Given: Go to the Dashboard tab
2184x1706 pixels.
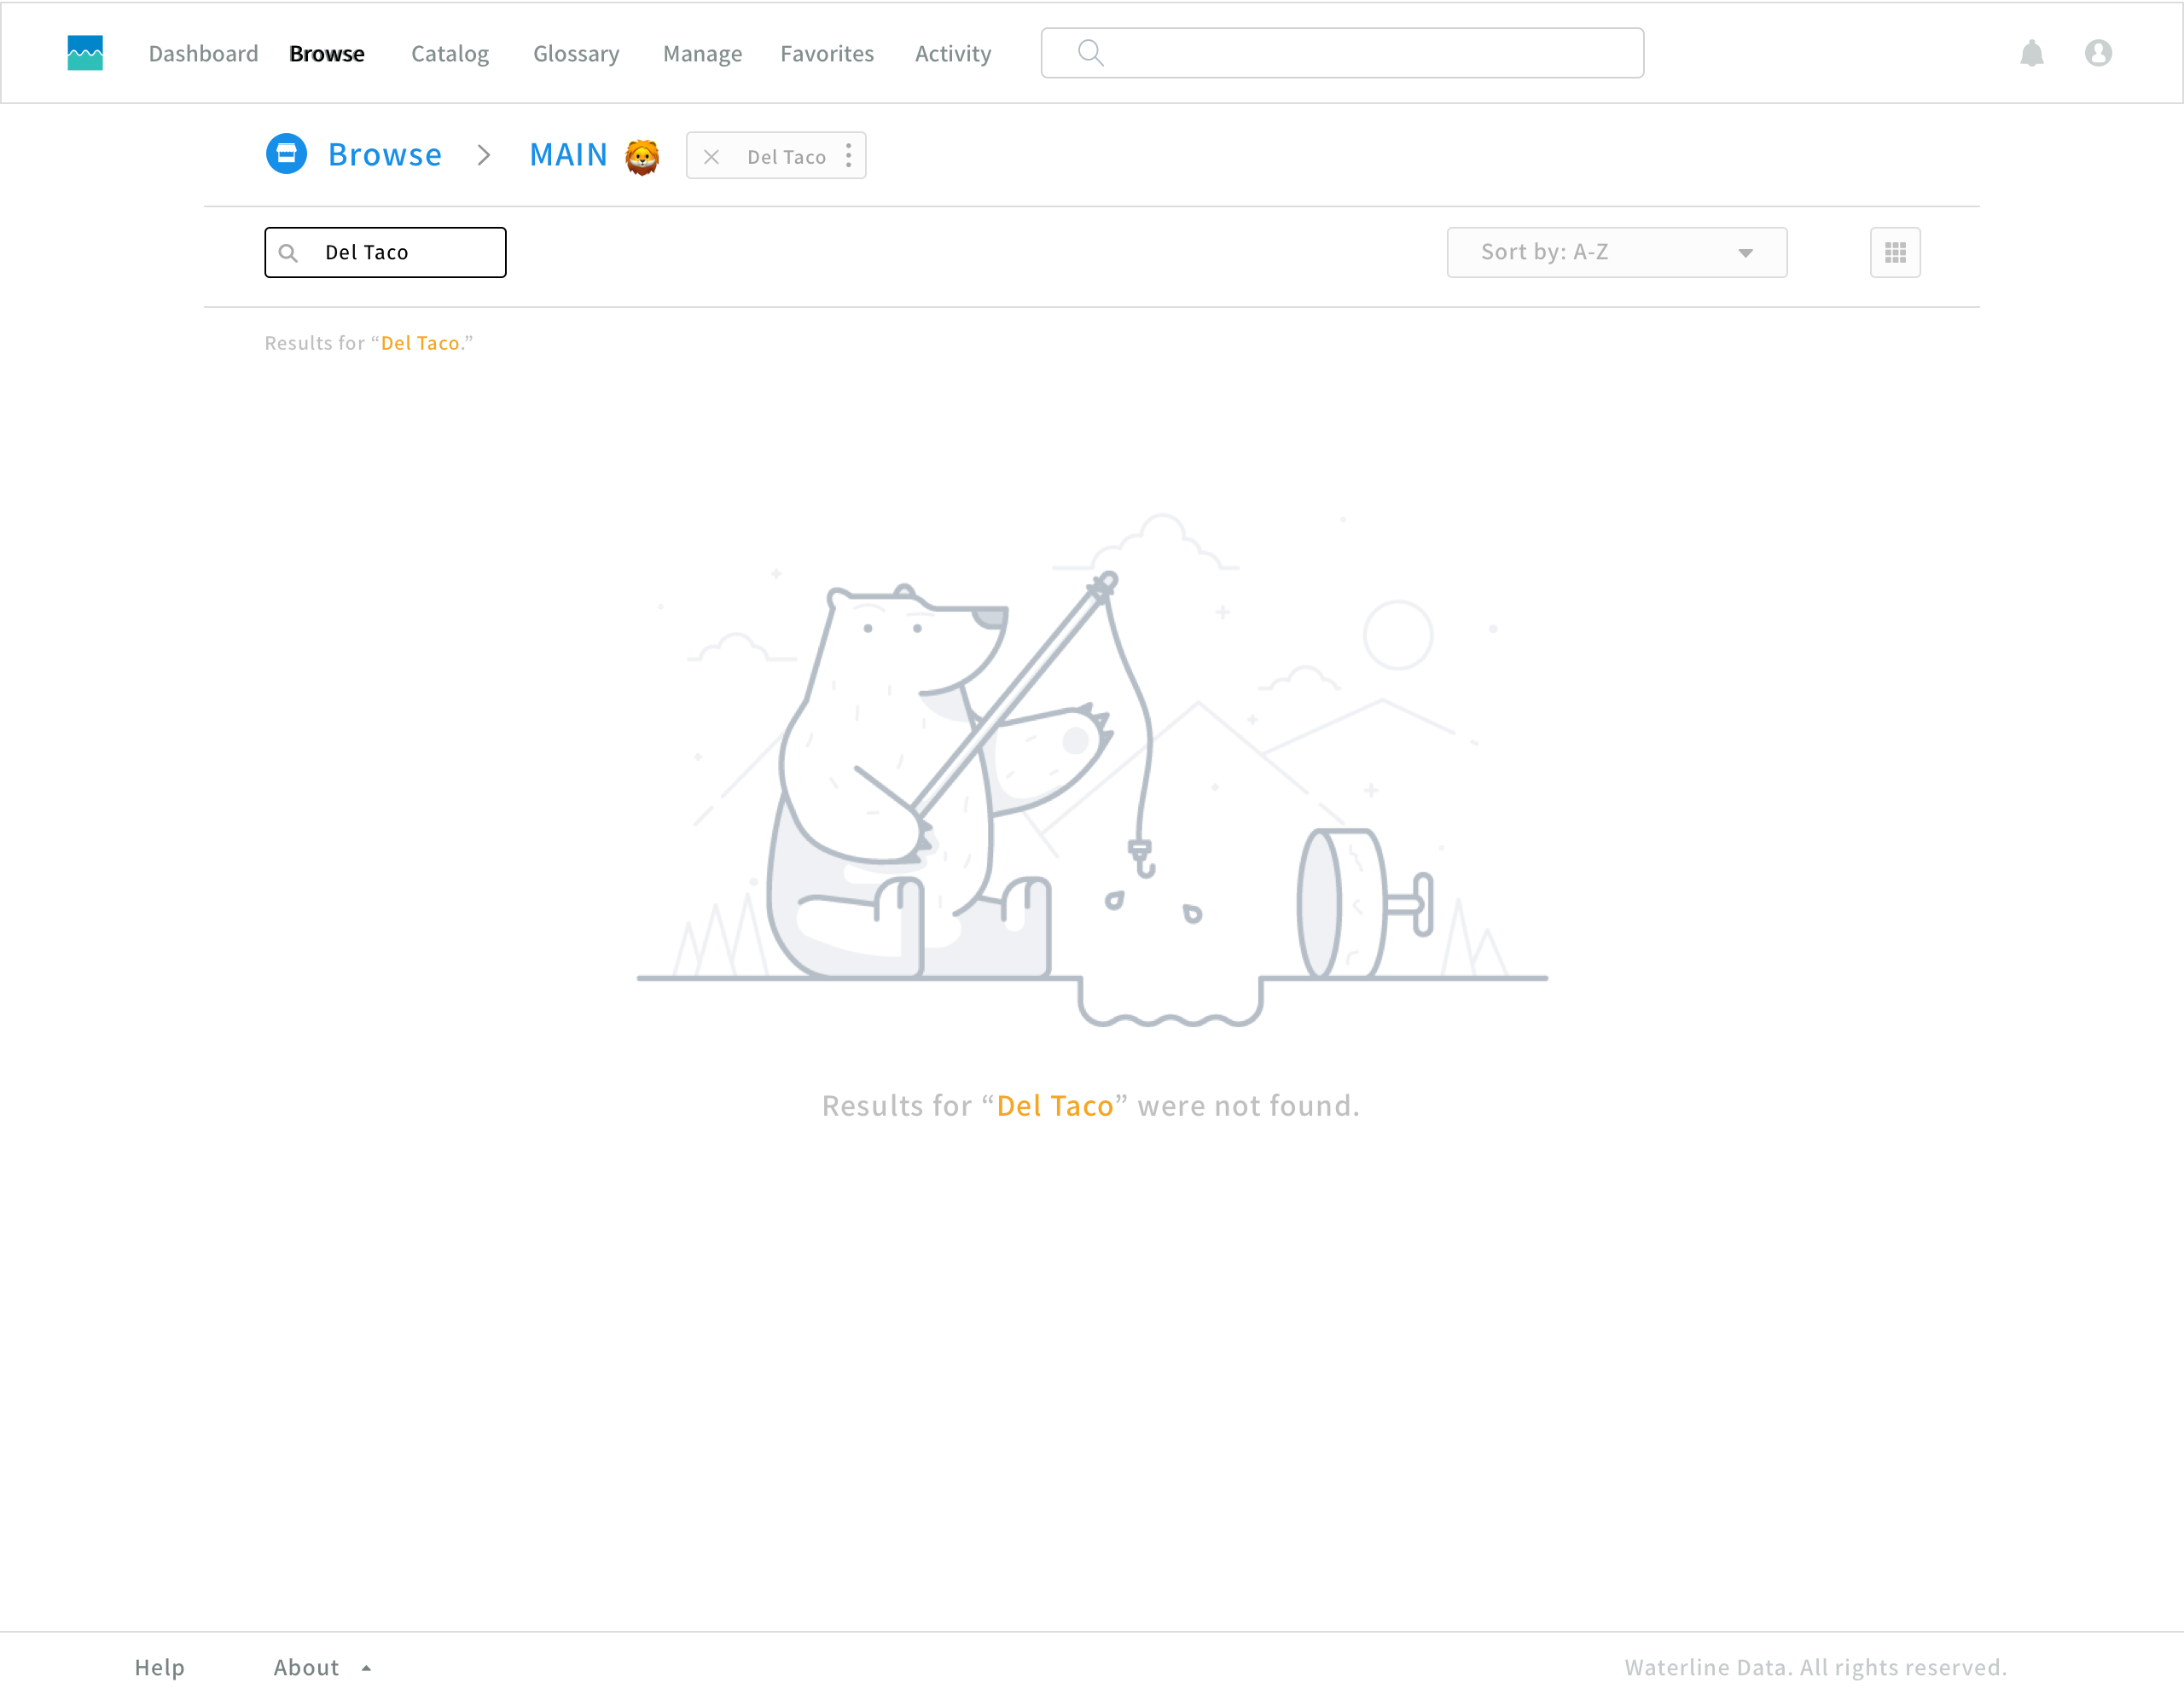Looking at the screenshot, I should coord(203,54).
